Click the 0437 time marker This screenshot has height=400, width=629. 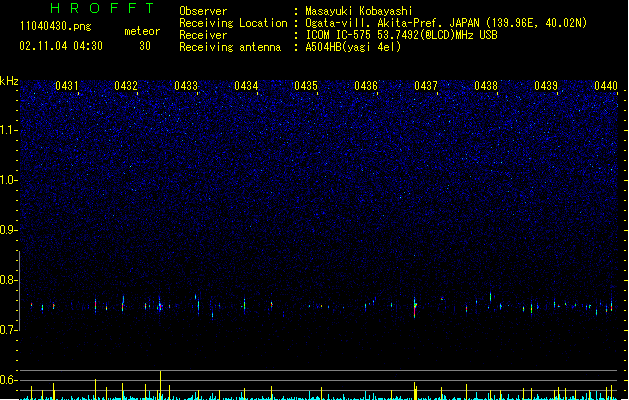tap(426, 86)
